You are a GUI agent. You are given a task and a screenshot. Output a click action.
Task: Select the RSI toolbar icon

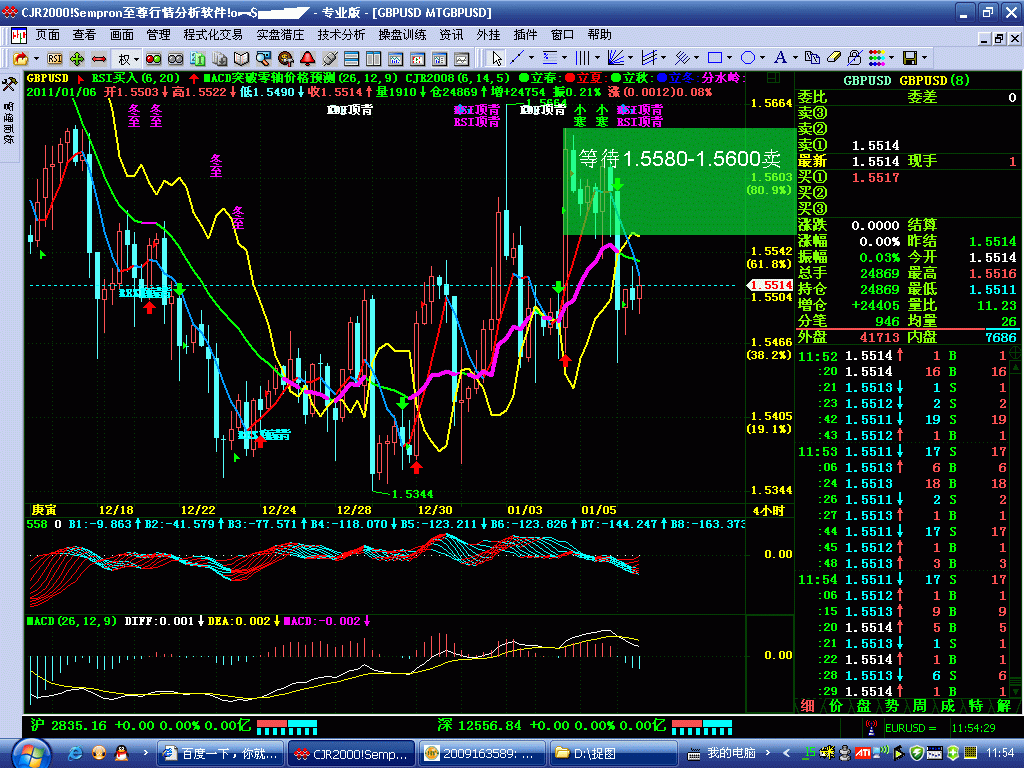[x=53, y=59]
